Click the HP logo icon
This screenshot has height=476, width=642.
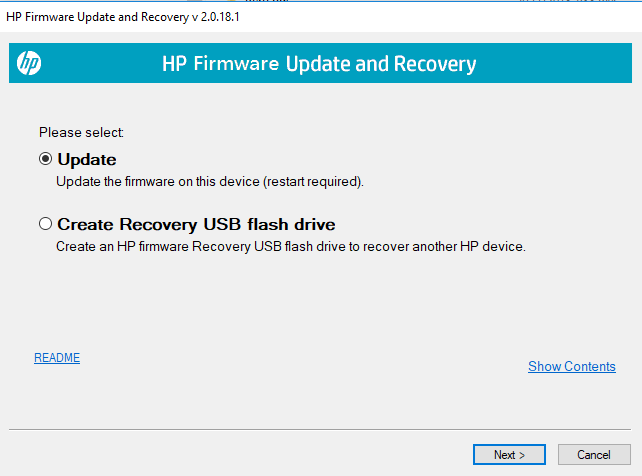tap(29, 64)
